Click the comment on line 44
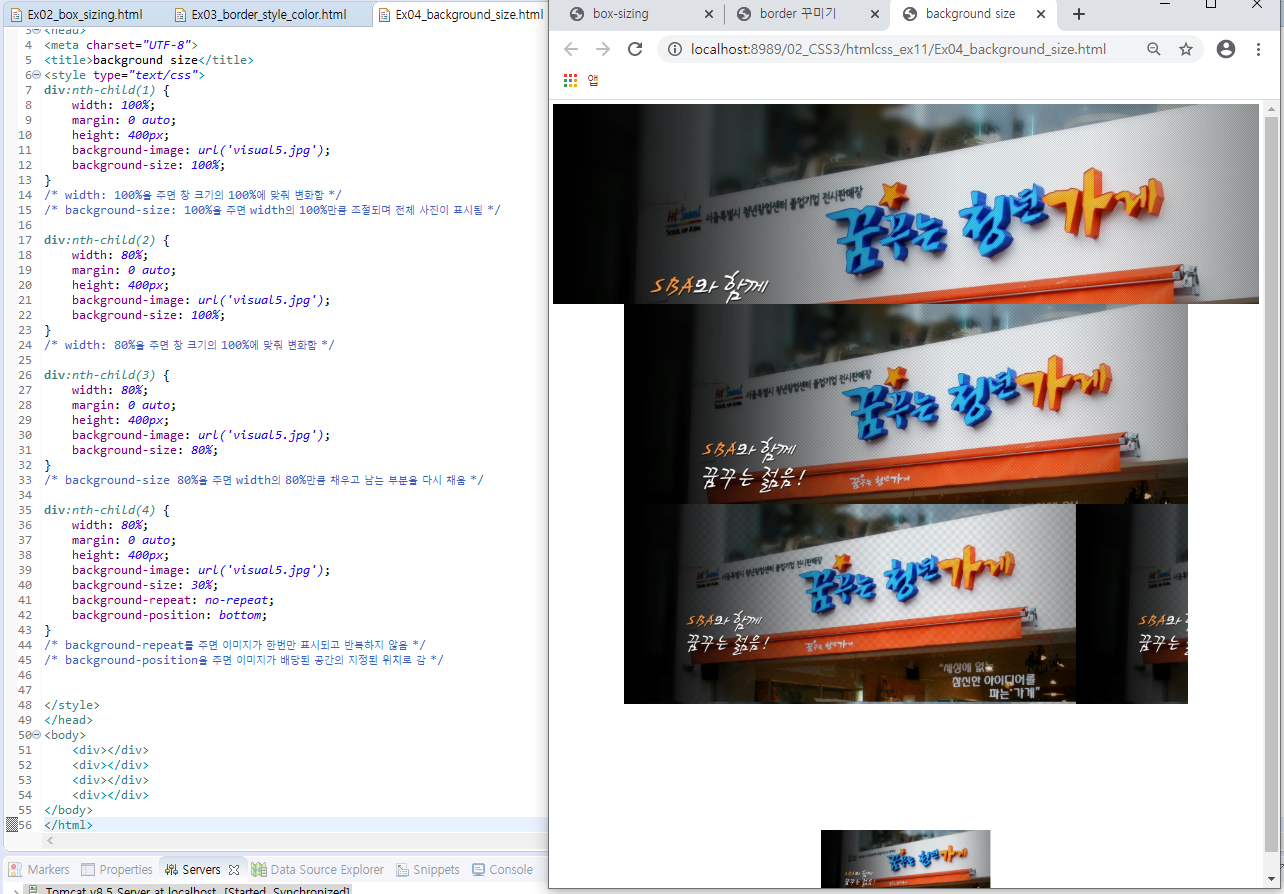This screenshot has width=1284, height=894. (x=235, y=645)
